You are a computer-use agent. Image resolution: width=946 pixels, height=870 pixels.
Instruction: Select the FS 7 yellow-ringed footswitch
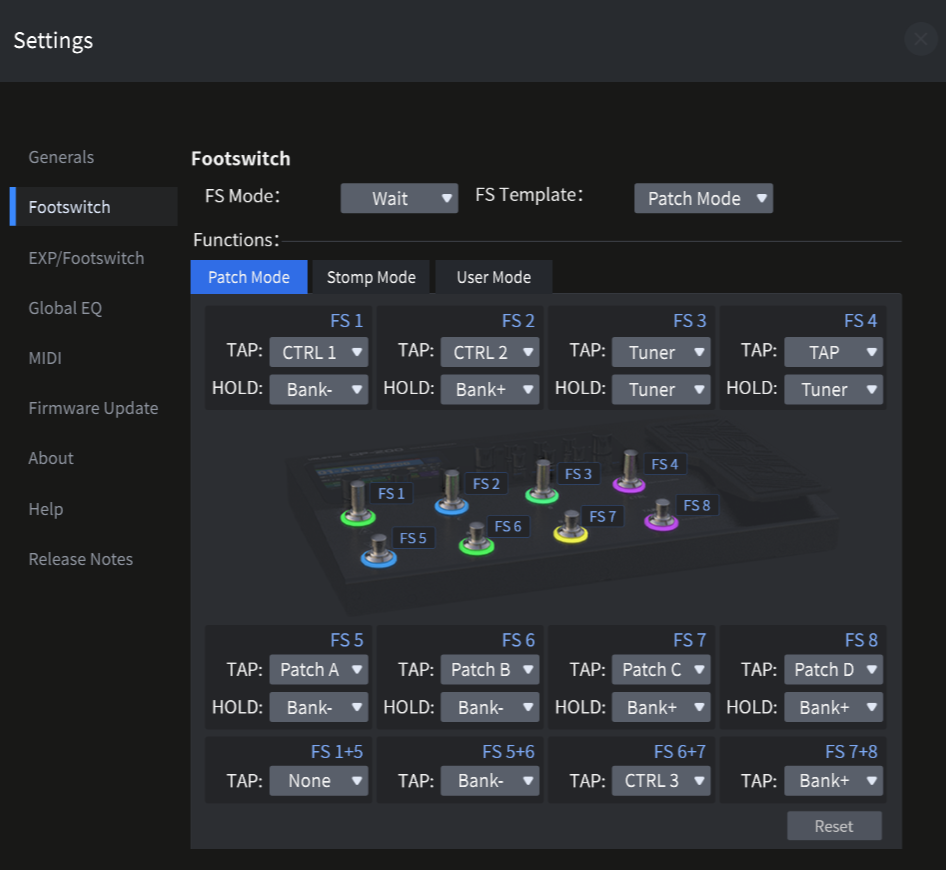coord(570,527)
